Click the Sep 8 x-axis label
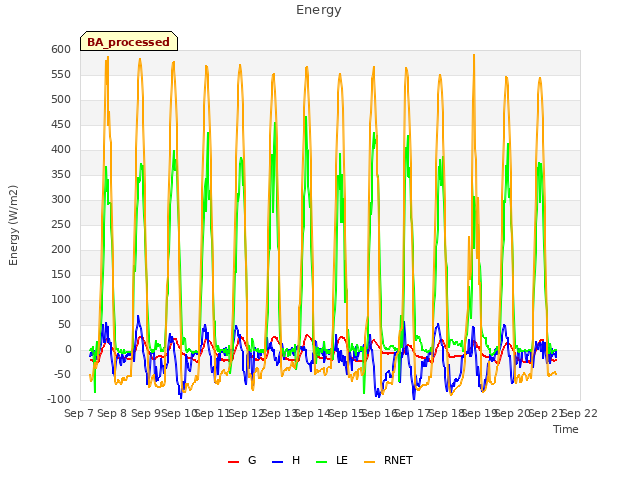 [112, 413]
